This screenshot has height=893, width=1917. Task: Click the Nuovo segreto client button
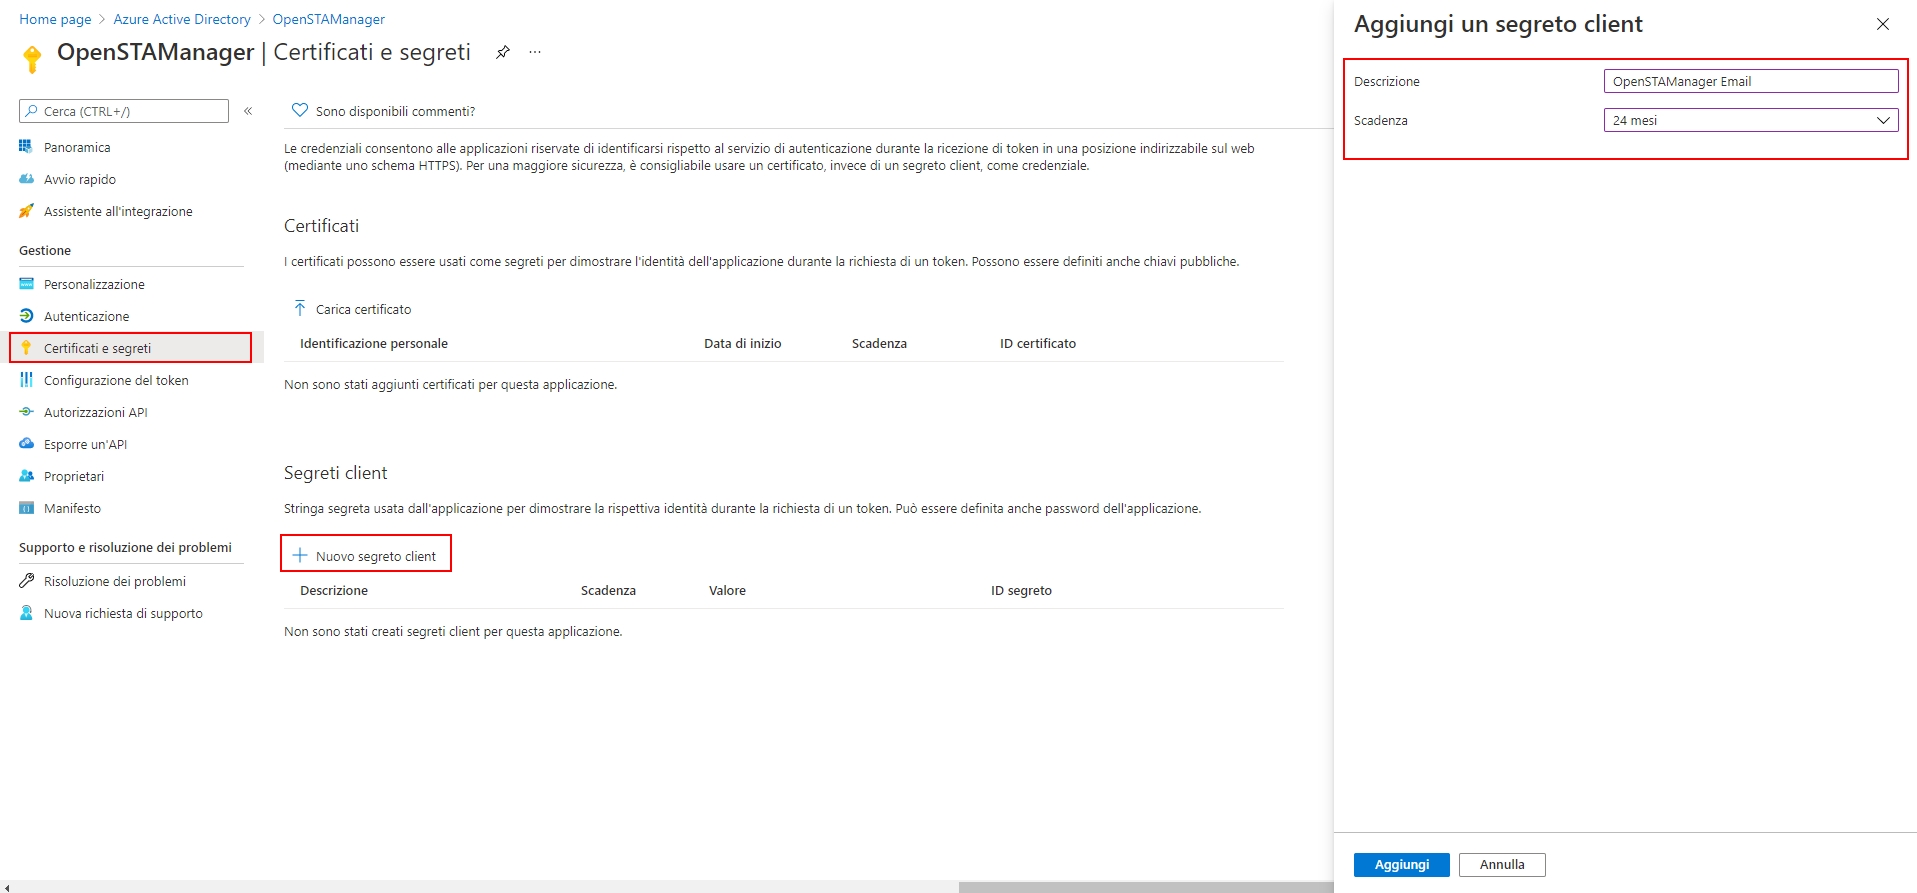point(366,555)
